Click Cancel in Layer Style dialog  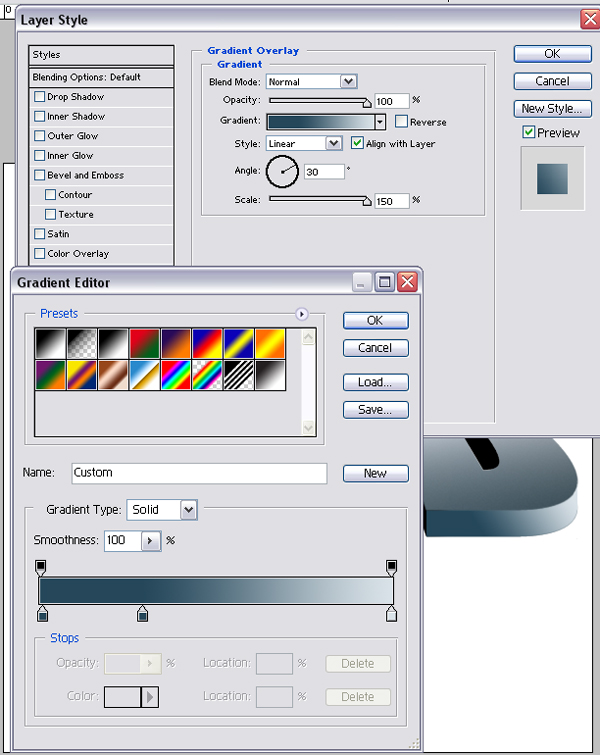[552, 81]
